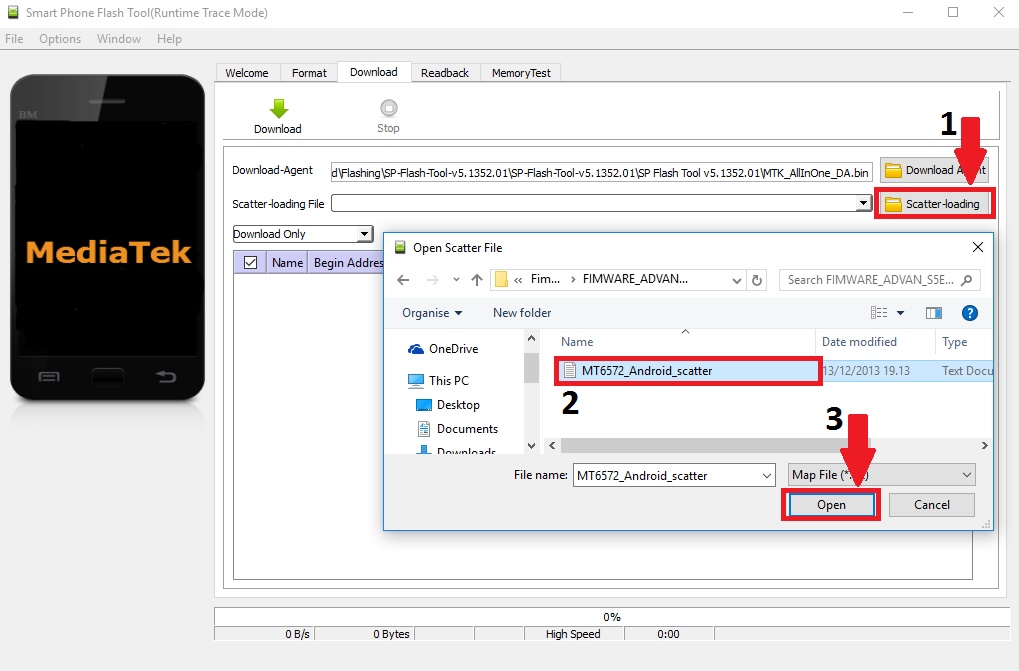
Task: Click the 0 B/s status cell
Action: (264, 634)
